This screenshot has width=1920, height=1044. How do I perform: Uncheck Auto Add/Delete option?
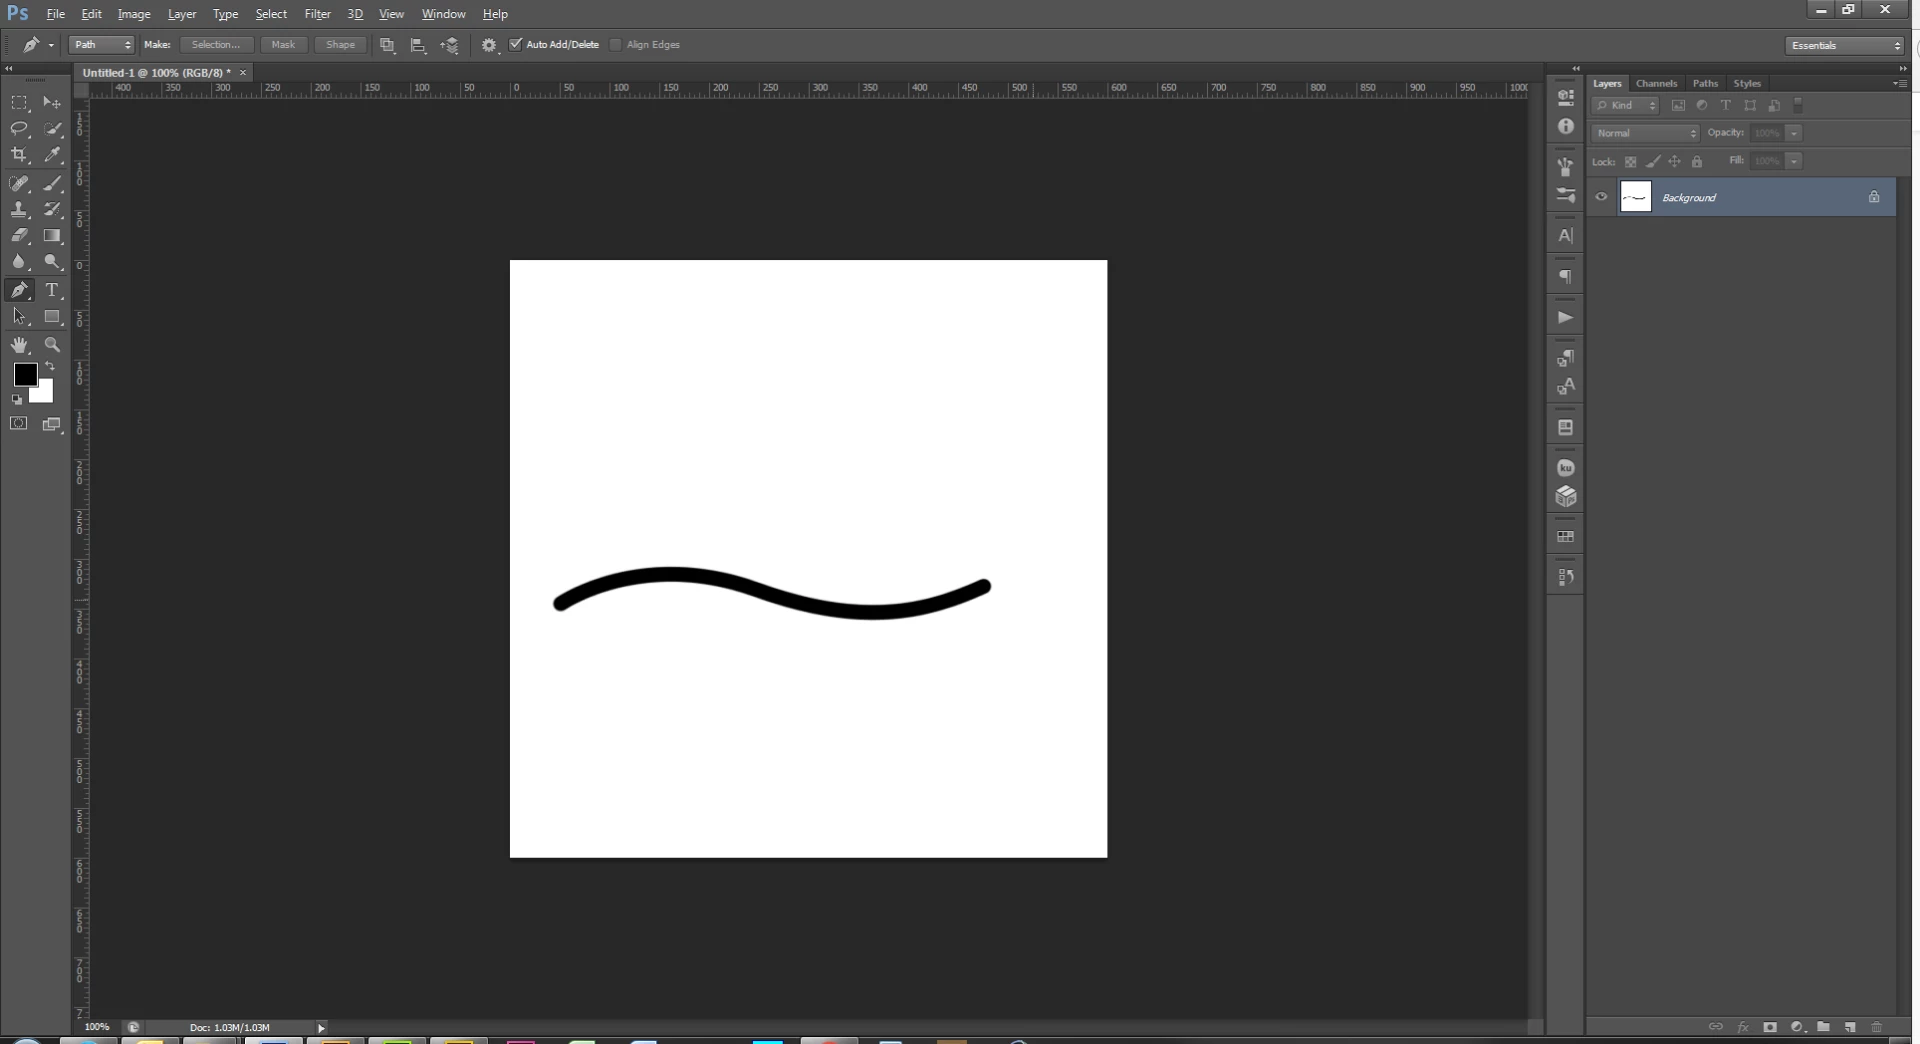click(516, 45)
